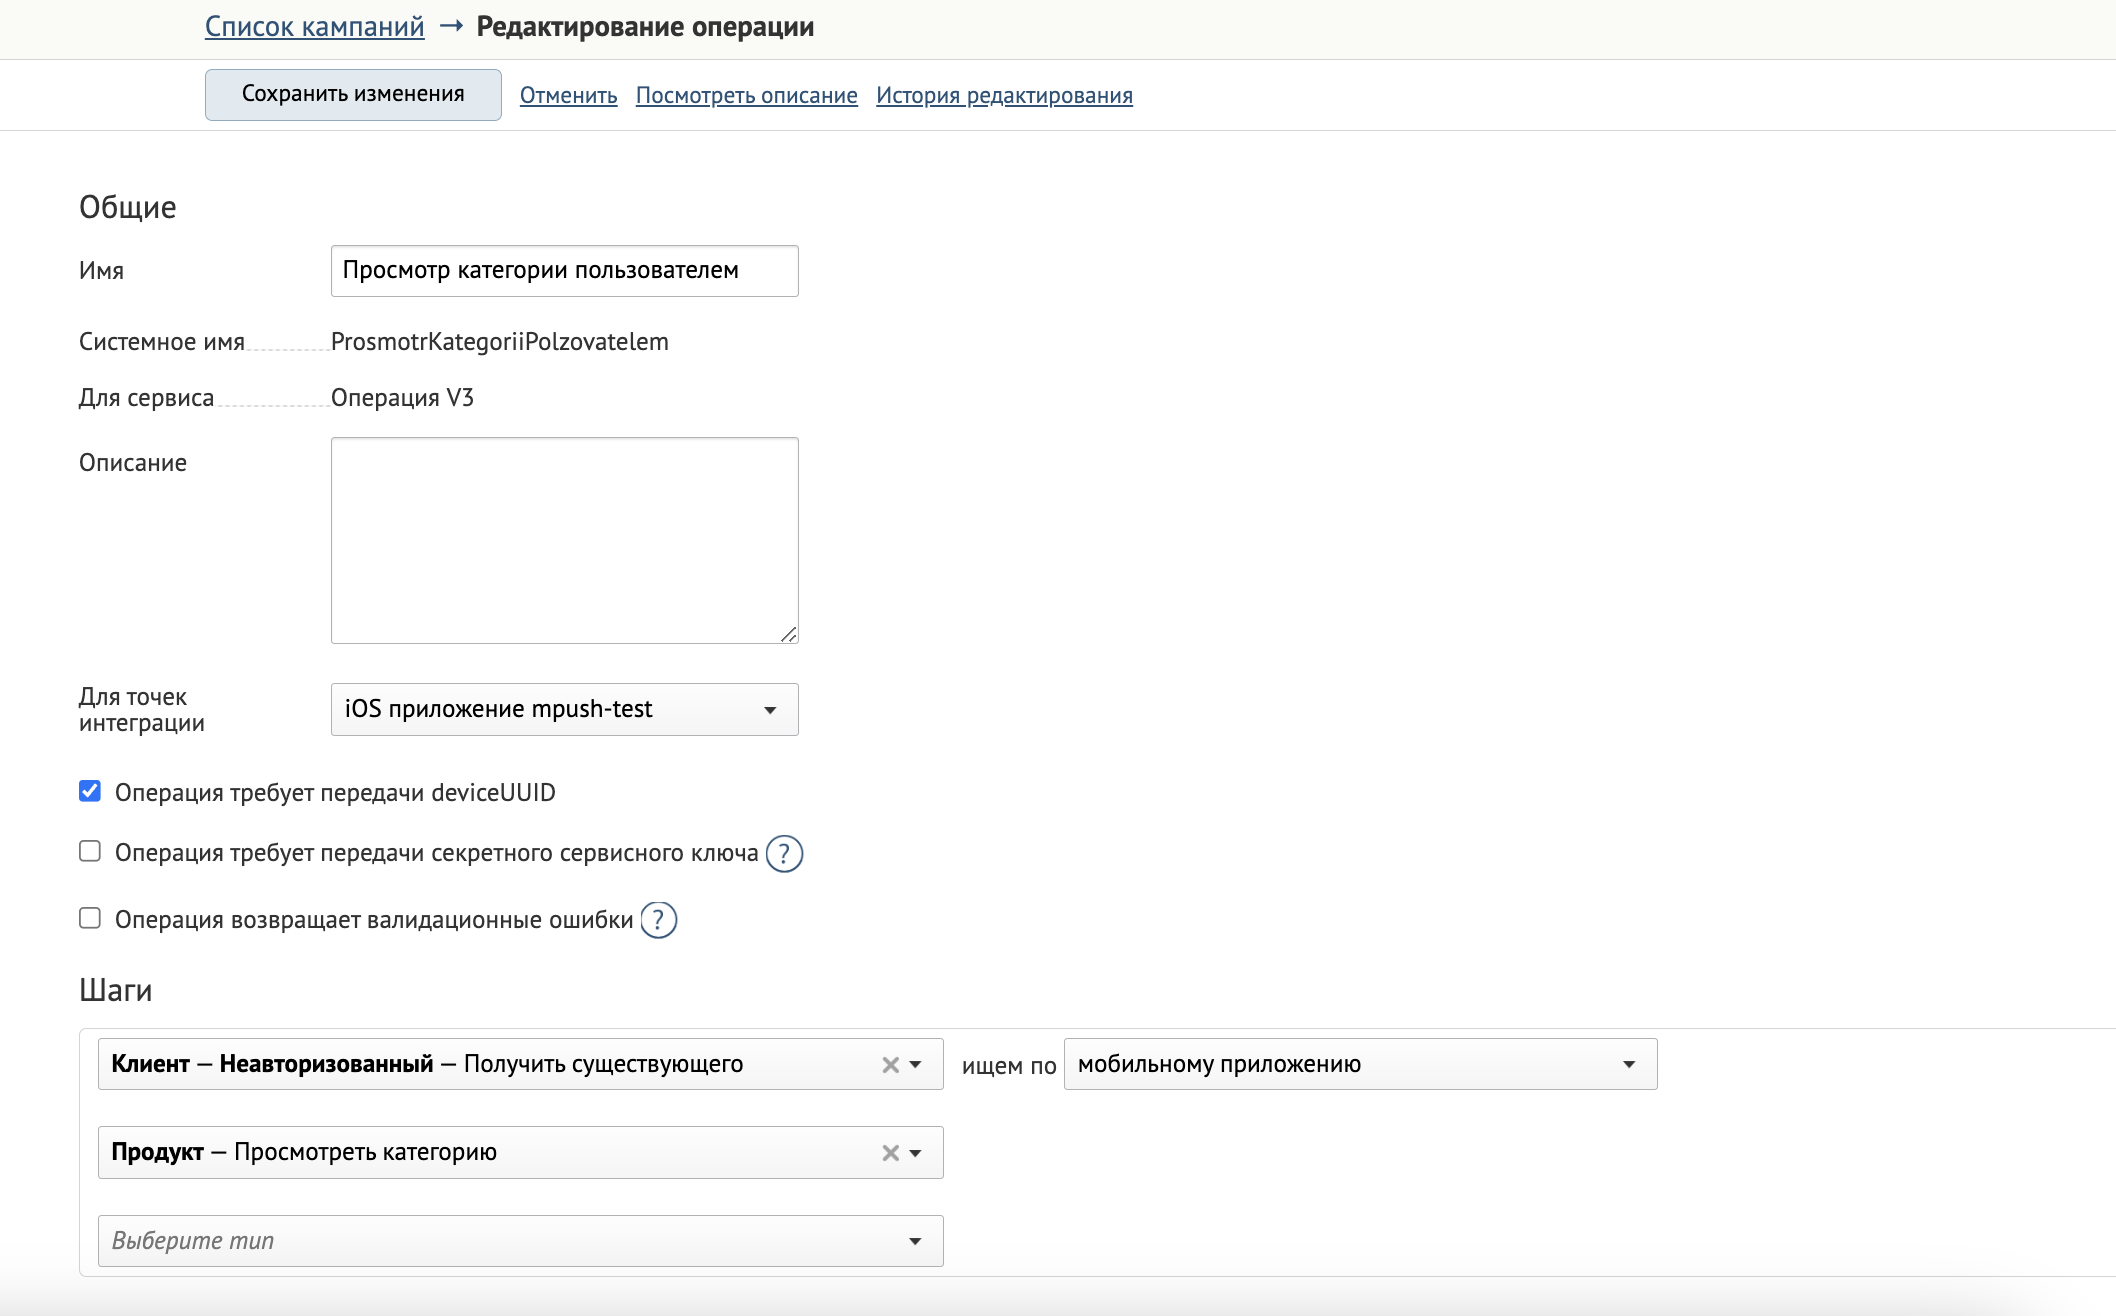
Task: Click the Системное имя label
Action: click(162, 342)
